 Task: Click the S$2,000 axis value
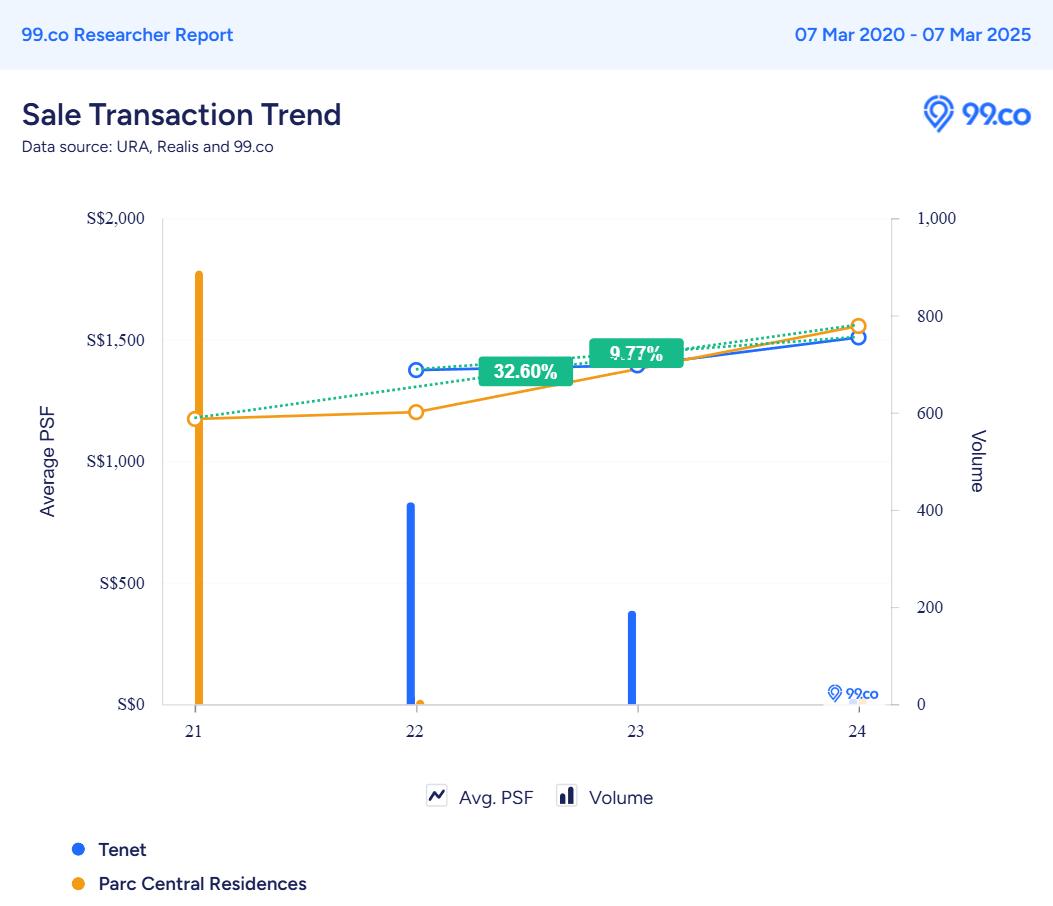116,218
